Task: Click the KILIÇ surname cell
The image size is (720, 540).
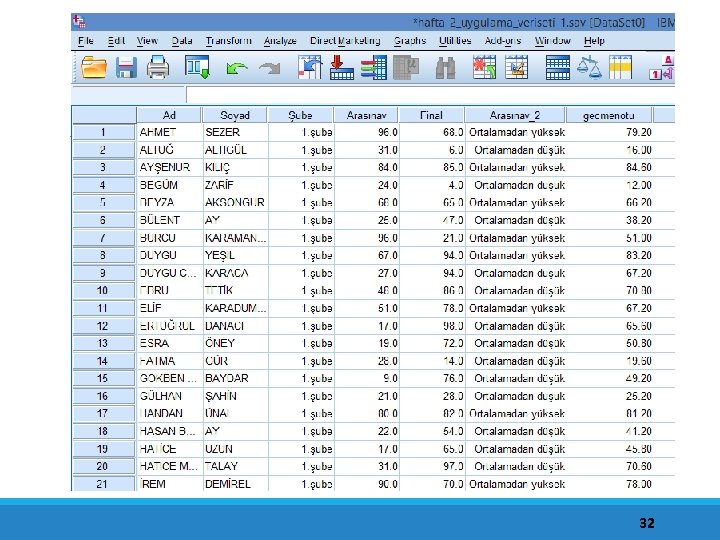Action: pyautogui.click(x=235, y=168)
